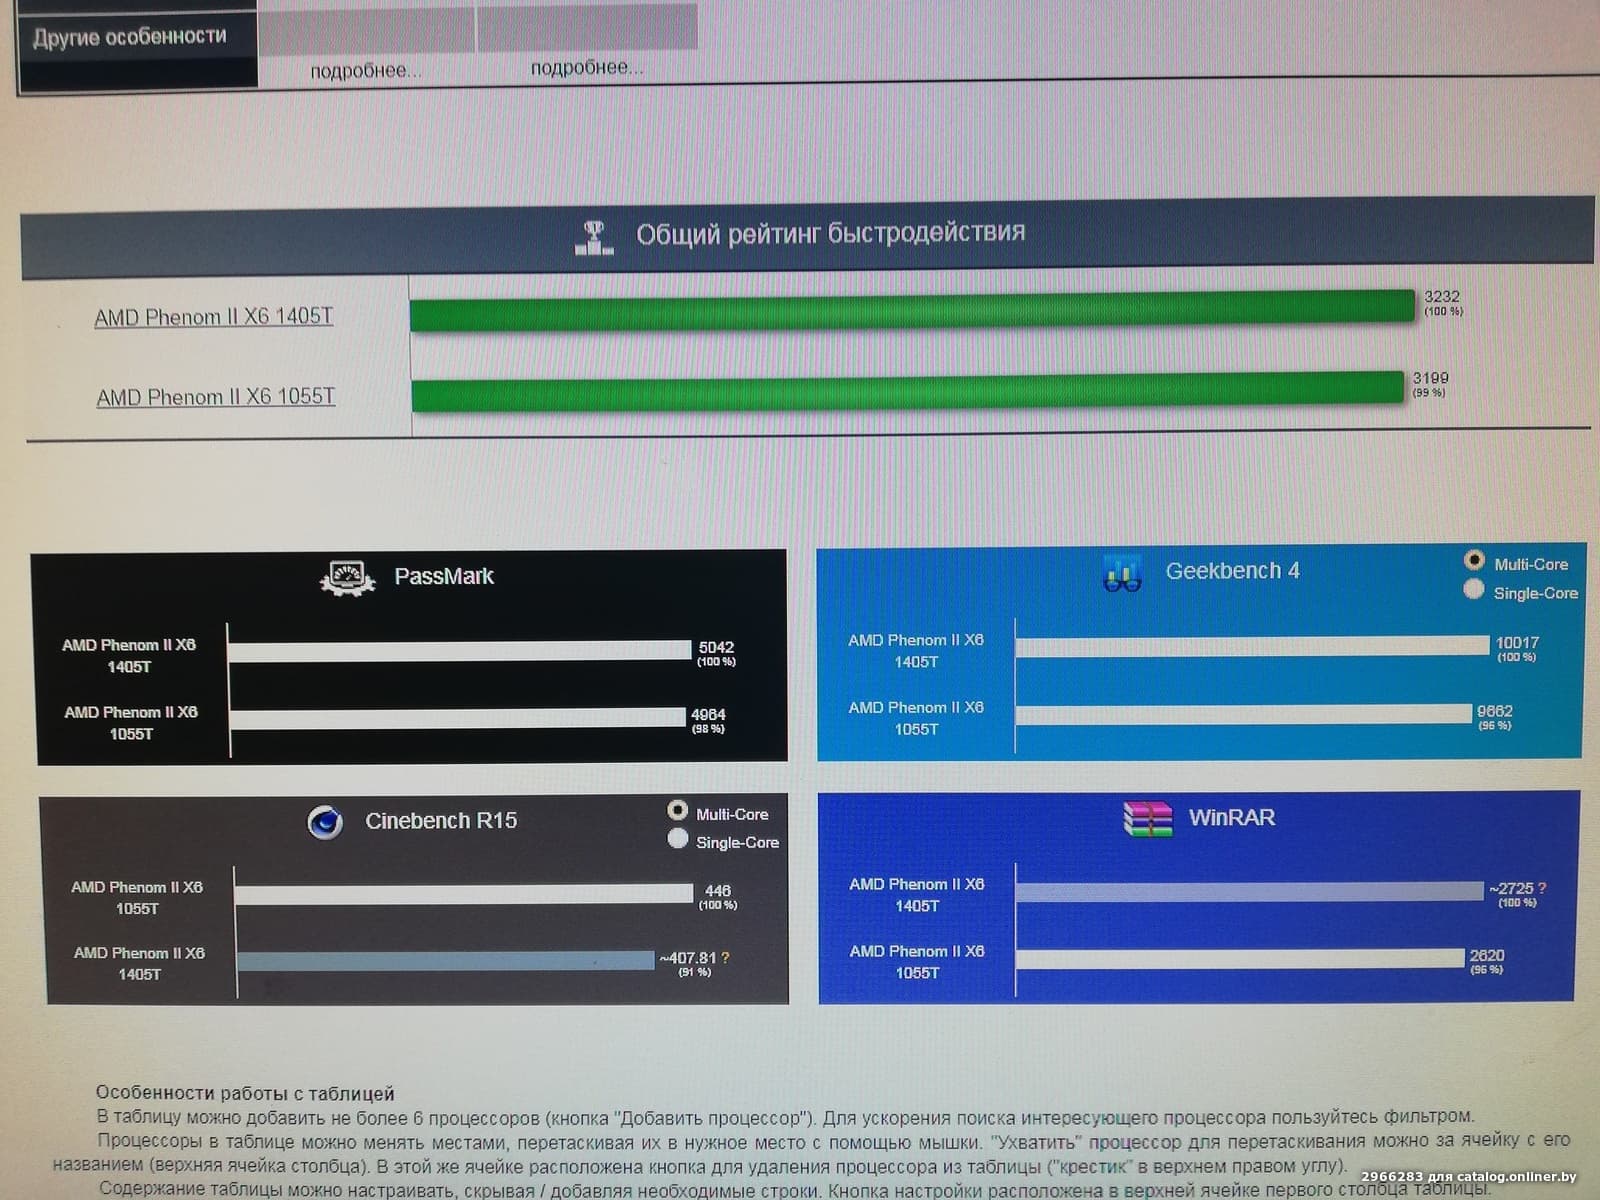Viewport: 1600px width, 1200px height.
Task: Click the overall score 3199
Action: (1430, 377)
